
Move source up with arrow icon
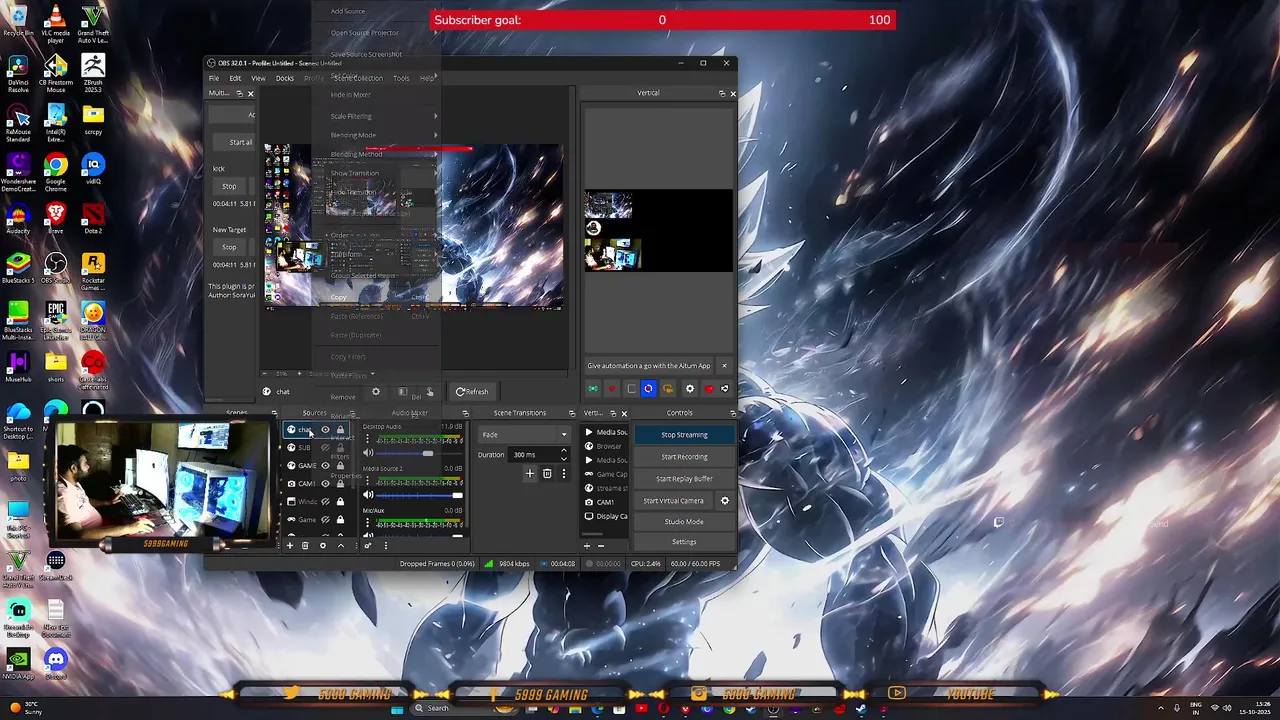(x=340, y=545)
